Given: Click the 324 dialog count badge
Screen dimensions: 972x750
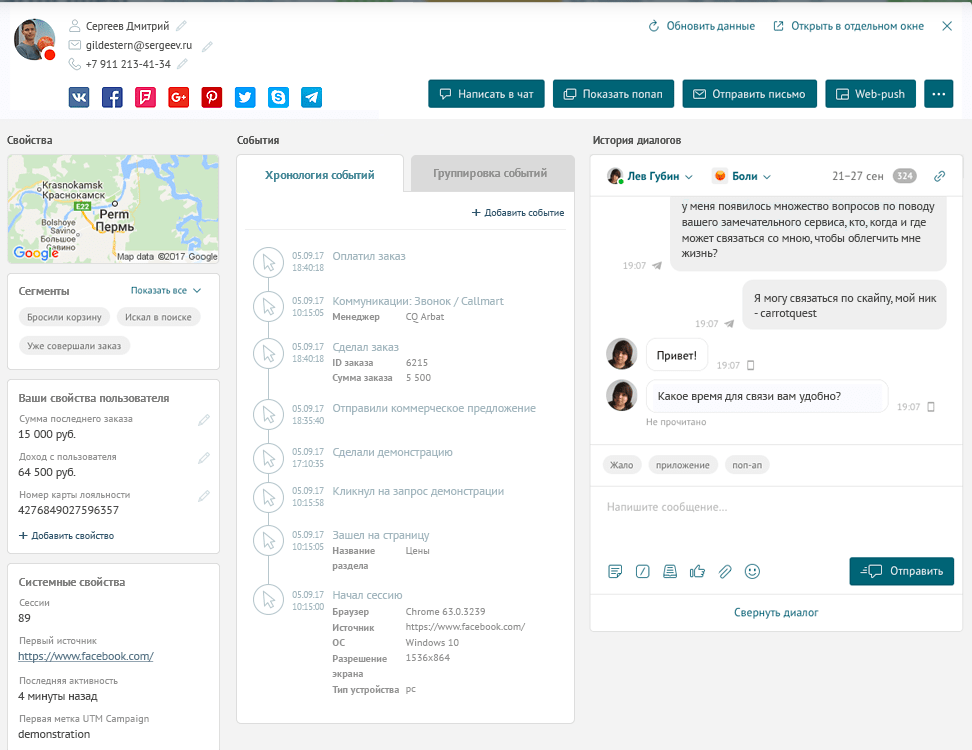Looking at the screenshot, I should click(x=904, y=176).
